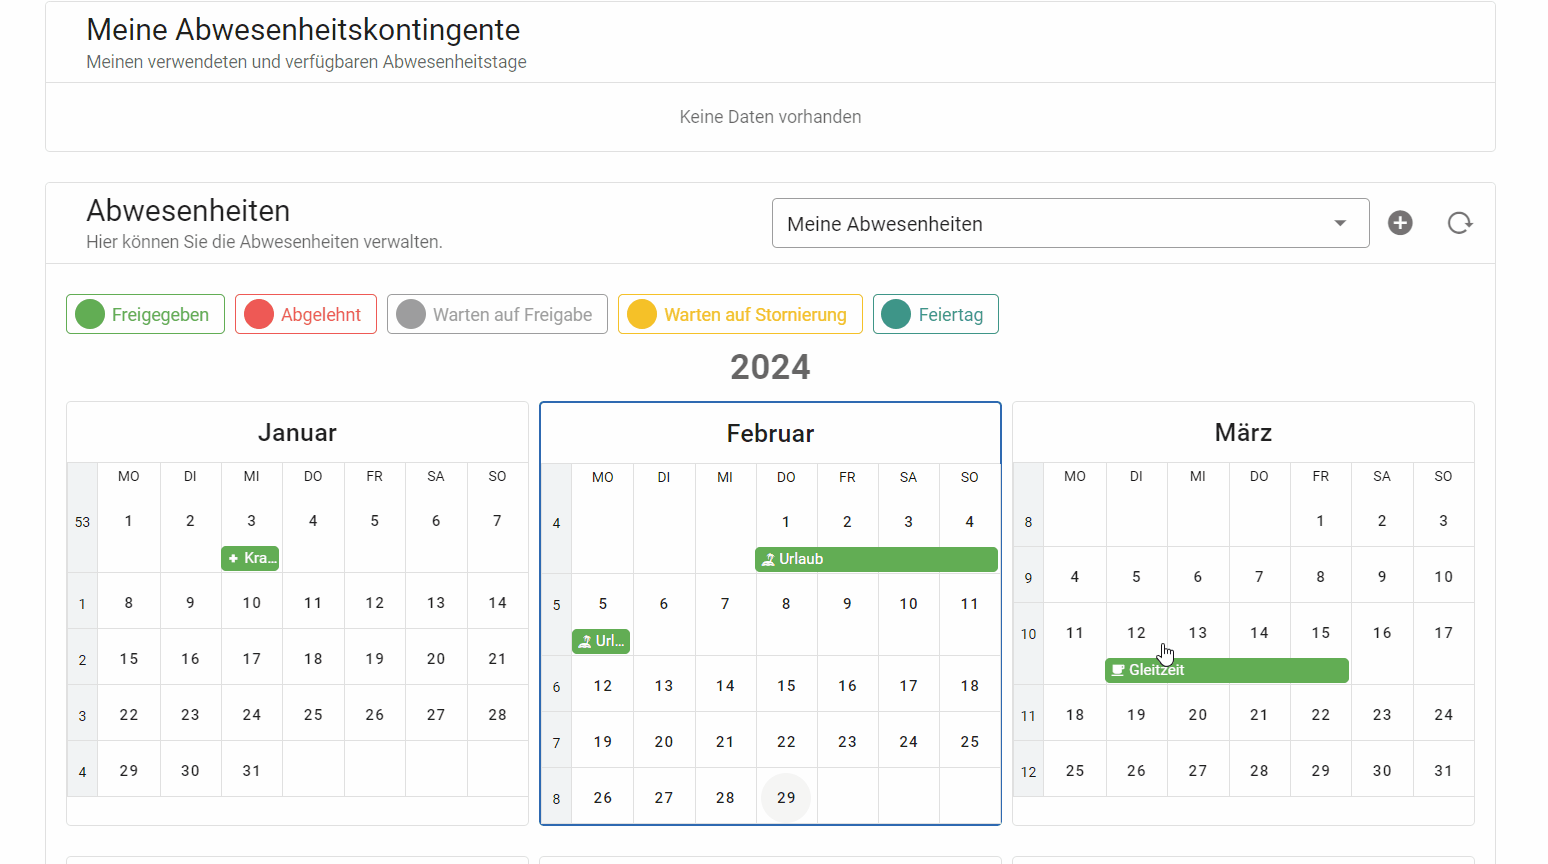The image size is (1548, 864).
Task: Open the short Urlaub entry on February 5
Action: coord(601,641)
